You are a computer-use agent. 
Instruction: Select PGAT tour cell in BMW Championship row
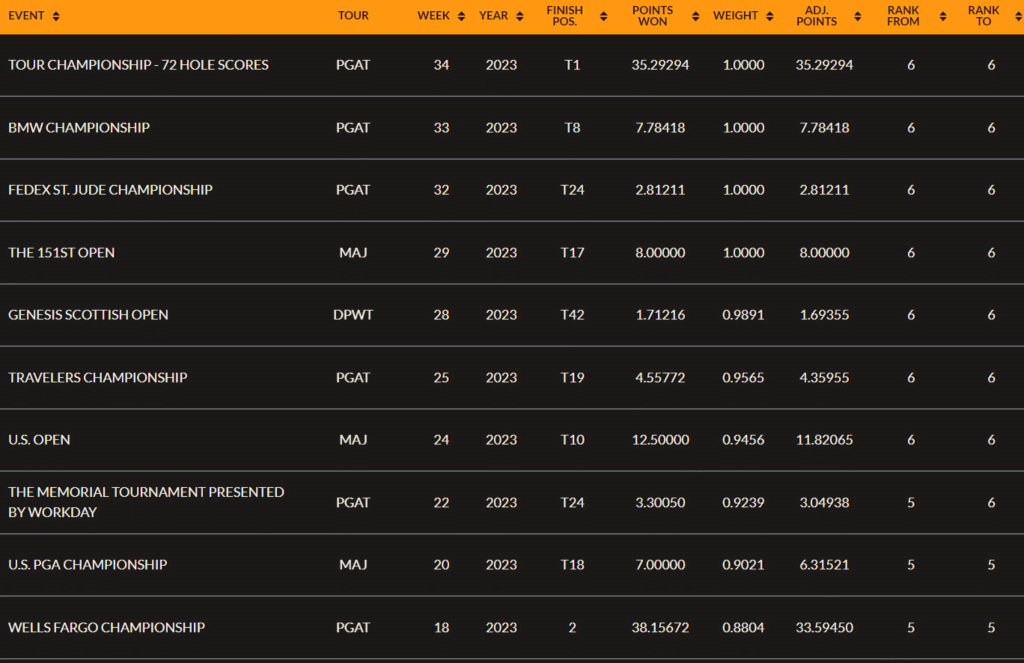point(353,127)
